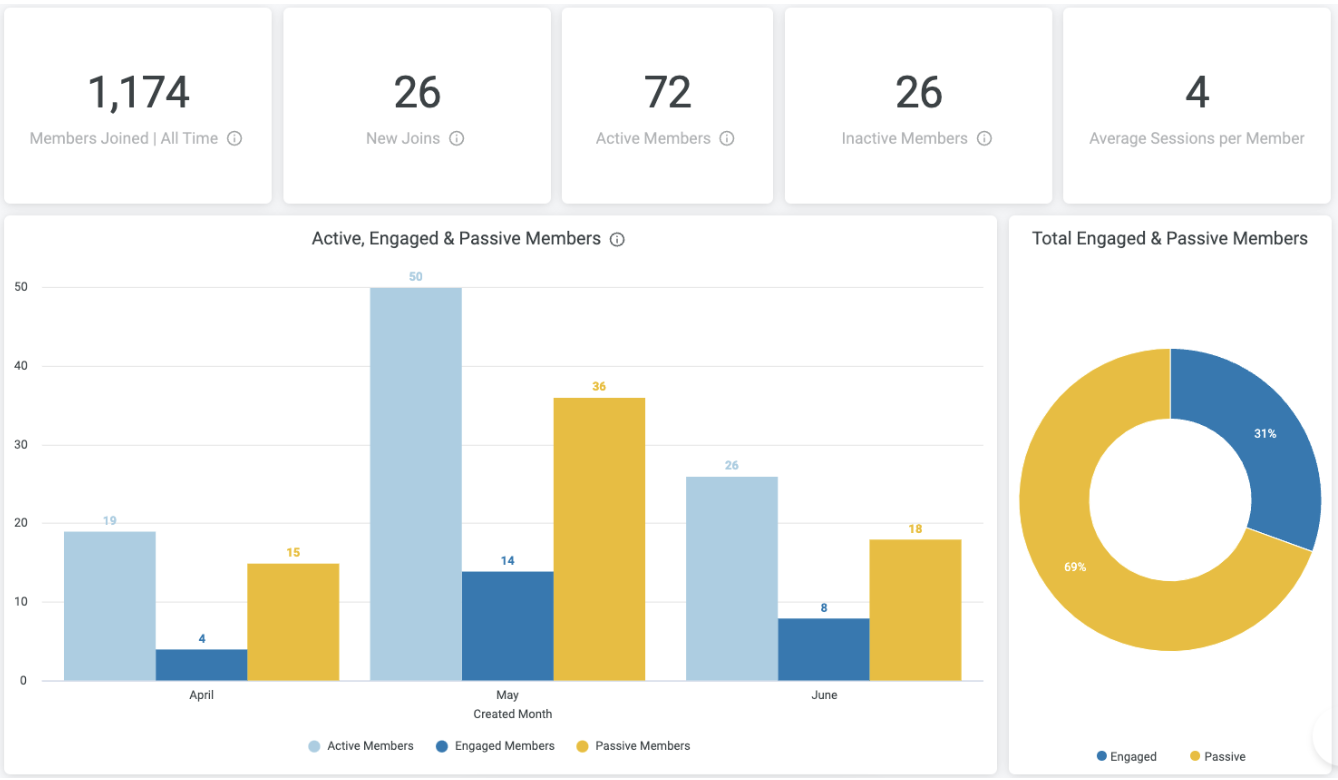Click the 69% Passive donut segment
Image resolution: width=1338 pixels, height=780 pixels.
(x=1075, y=567)
